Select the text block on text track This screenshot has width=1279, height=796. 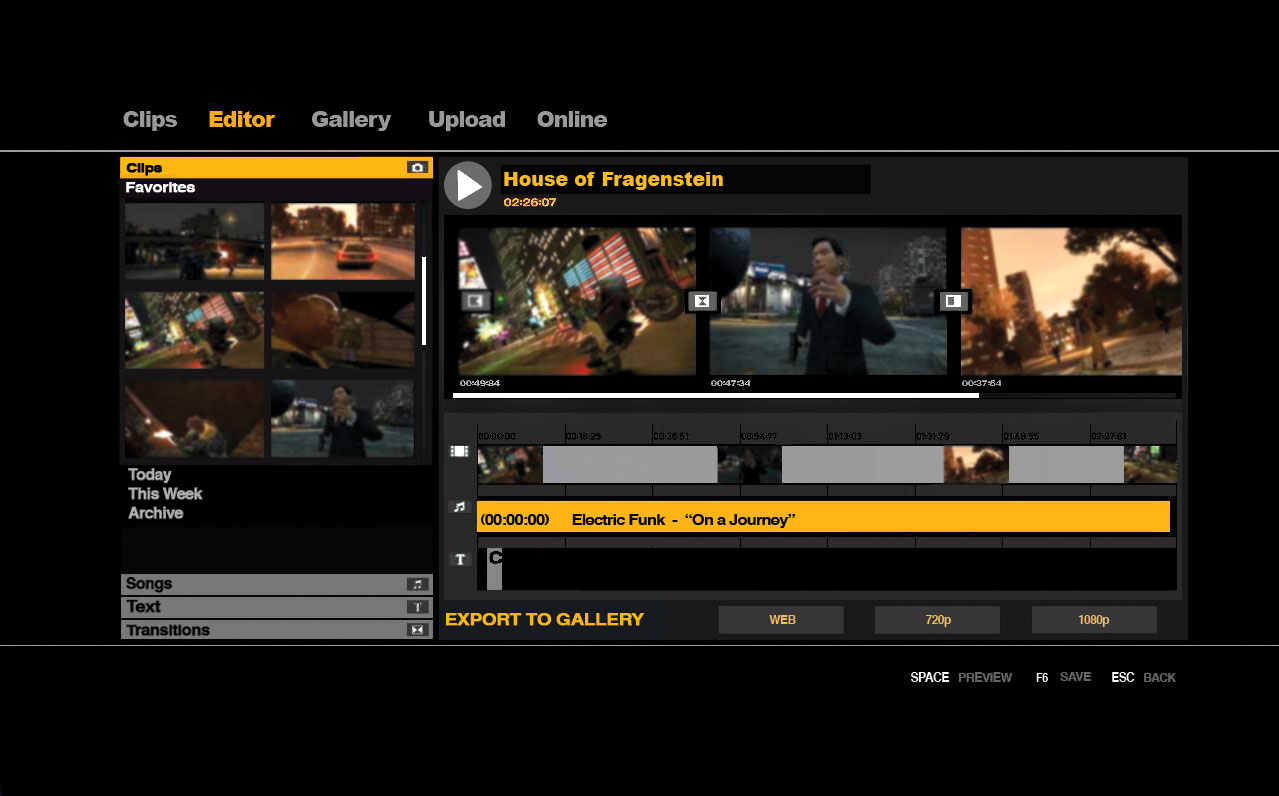coord(494,569)
